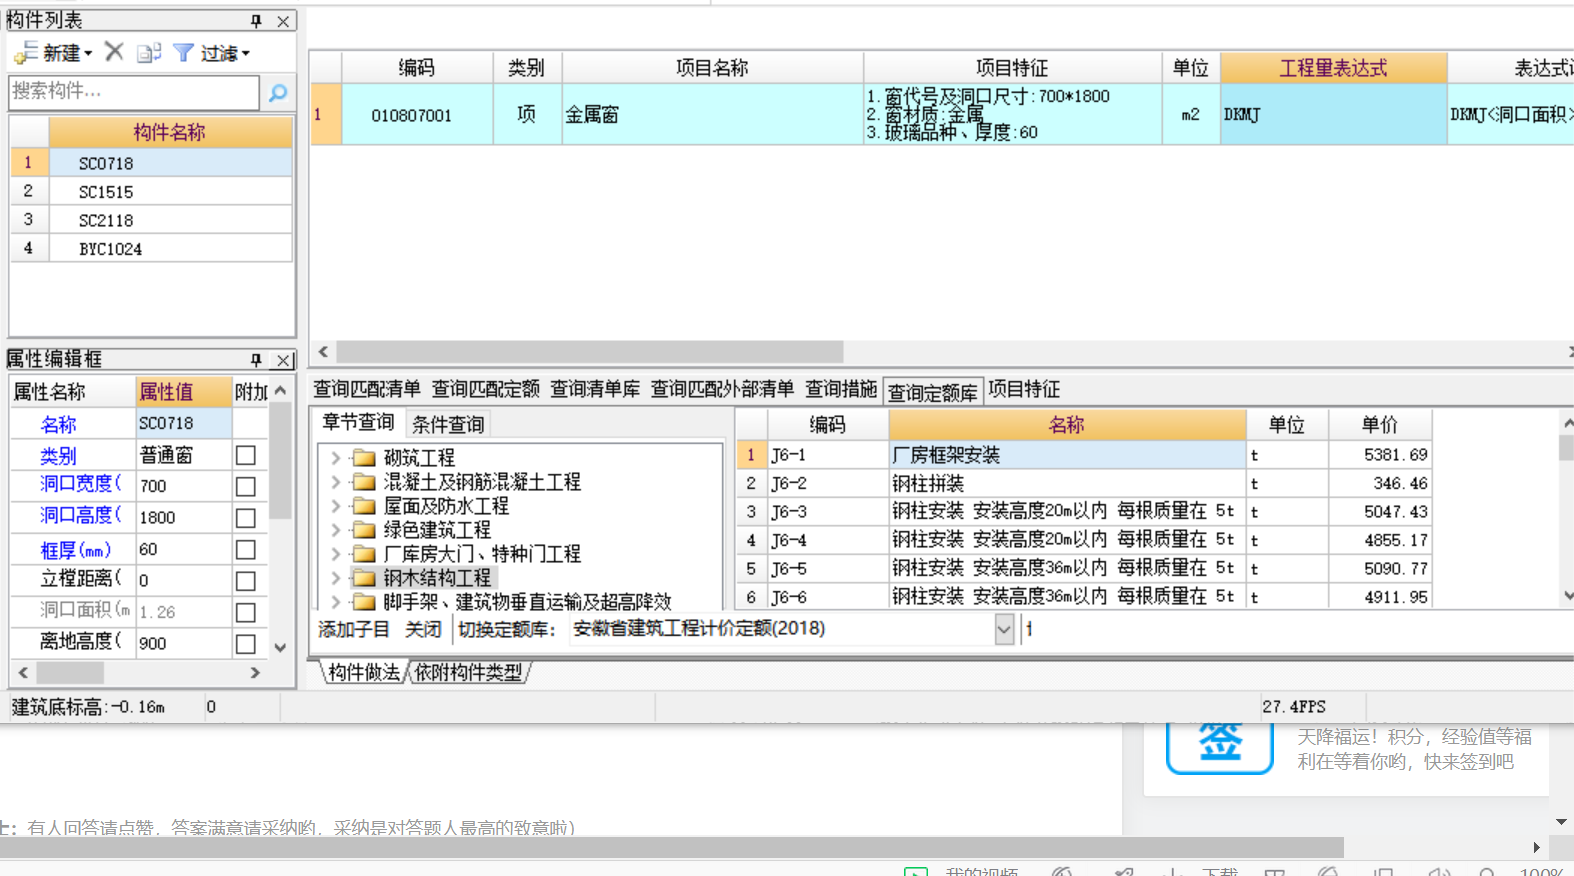Close the 构件列表 panel

pos(283,20)
